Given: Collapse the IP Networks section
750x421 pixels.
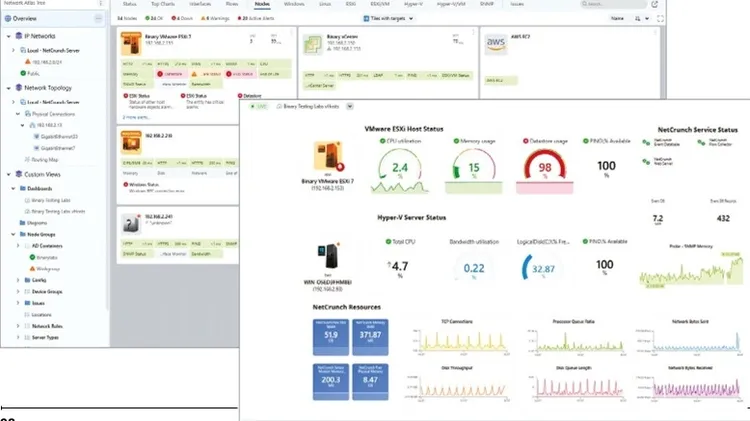Looking at the screenshot, I should (x=9, y=36).
